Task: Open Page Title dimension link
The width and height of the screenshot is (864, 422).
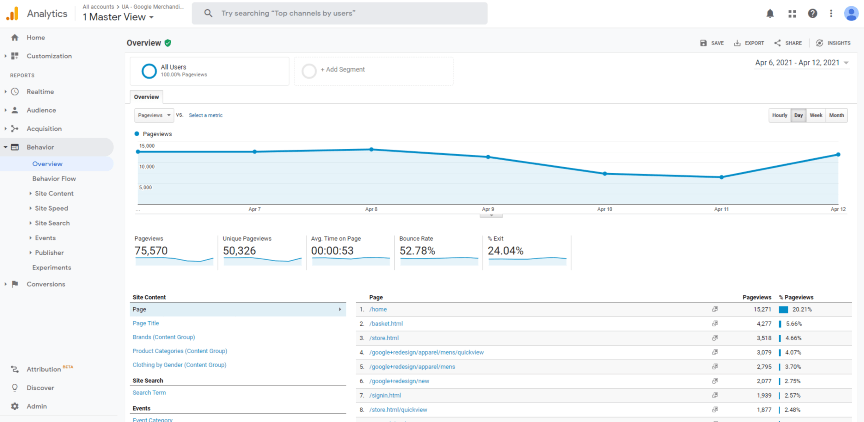Action: point(145,323)
